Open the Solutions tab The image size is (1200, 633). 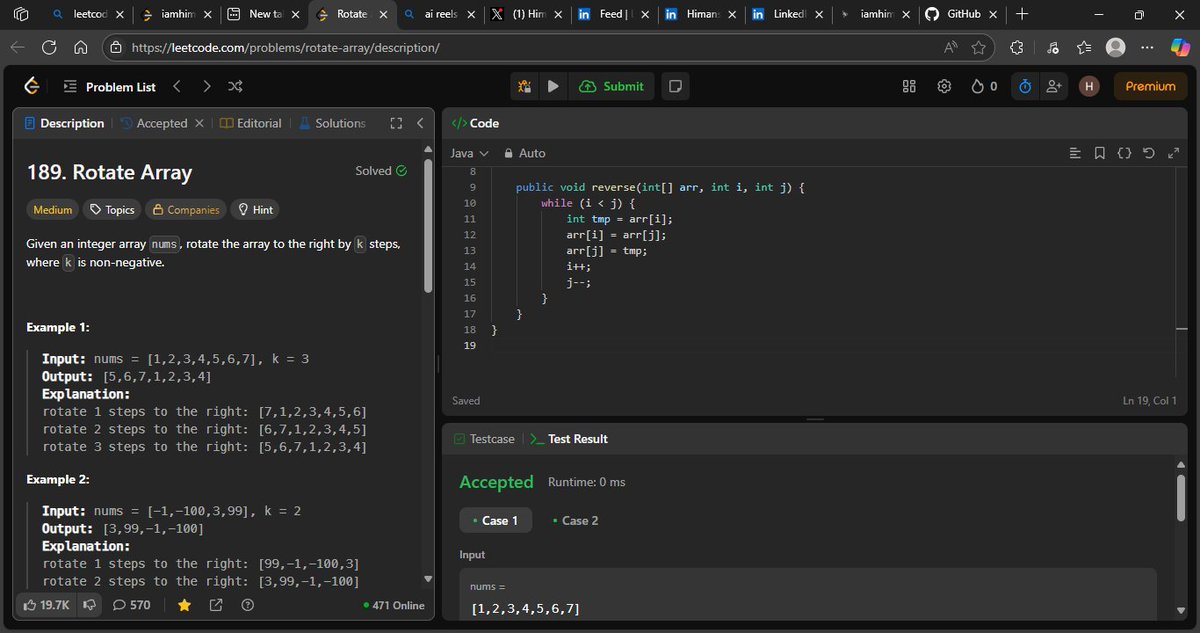click(x=332, y=123)
